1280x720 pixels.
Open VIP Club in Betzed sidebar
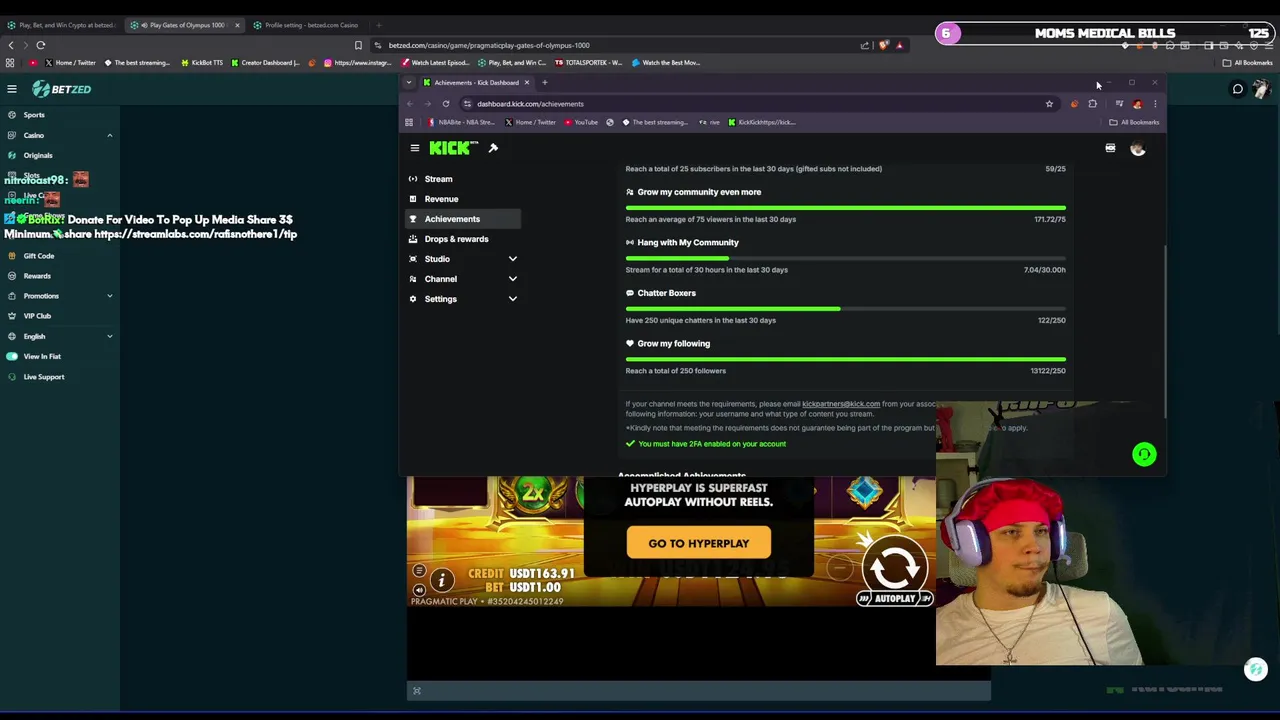[37, 316]
